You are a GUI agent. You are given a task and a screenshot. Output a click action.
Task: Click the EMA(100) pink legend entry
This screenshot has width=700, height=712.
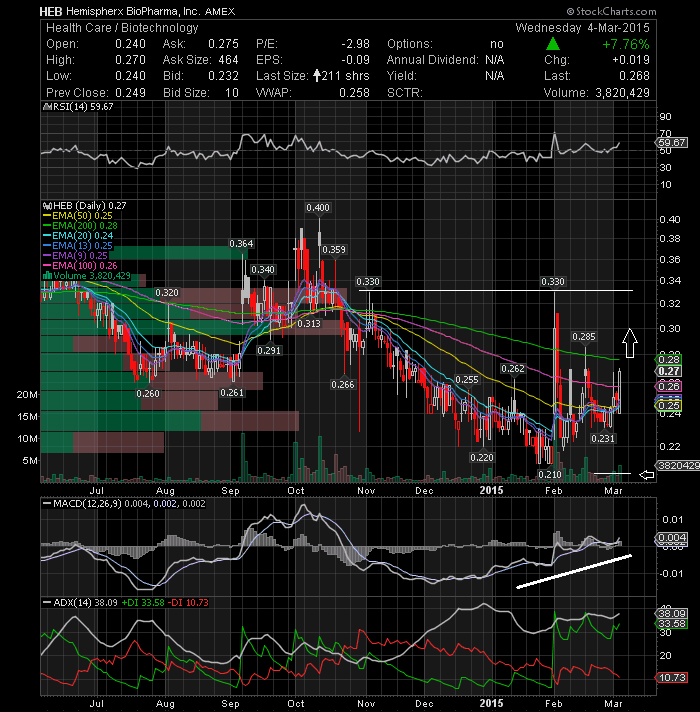[80, 266]
